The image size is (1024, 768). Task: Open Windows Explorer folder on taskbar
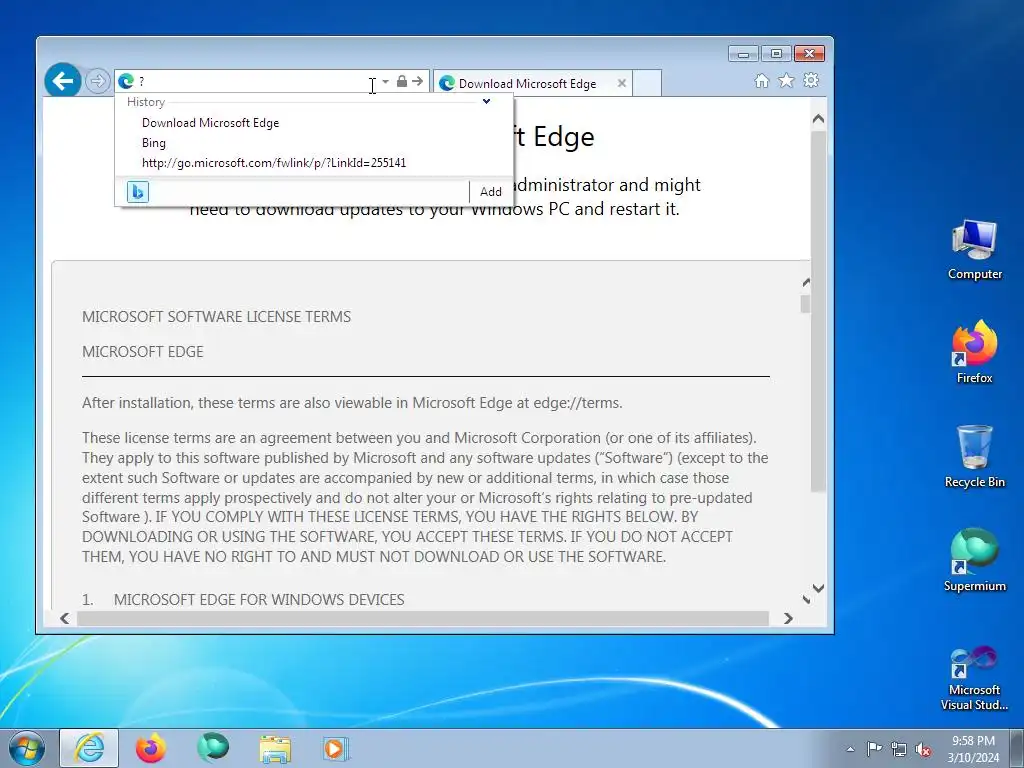click(275, 748)
